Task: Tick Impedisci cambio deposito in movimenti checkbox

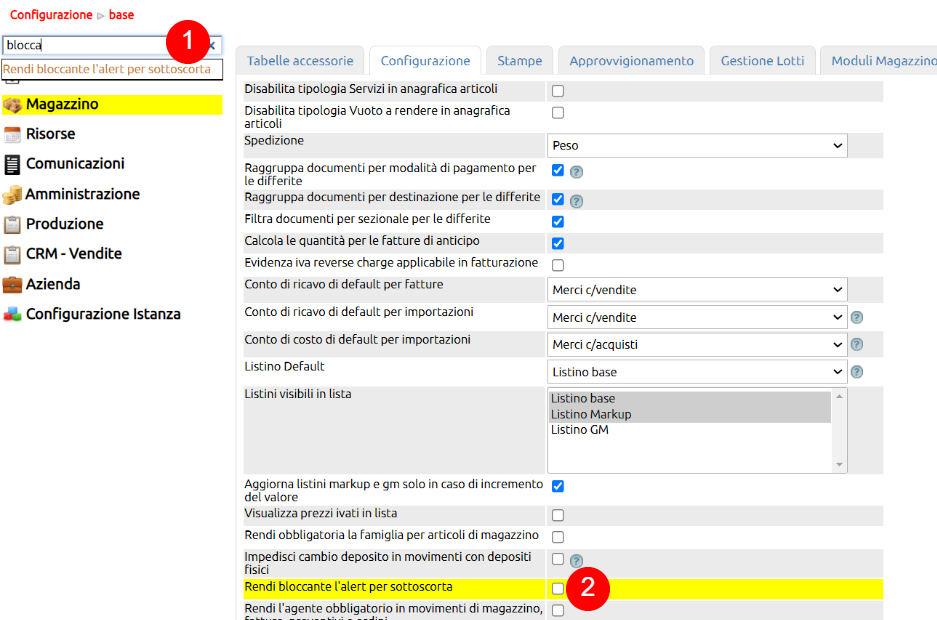Action: 558,559
